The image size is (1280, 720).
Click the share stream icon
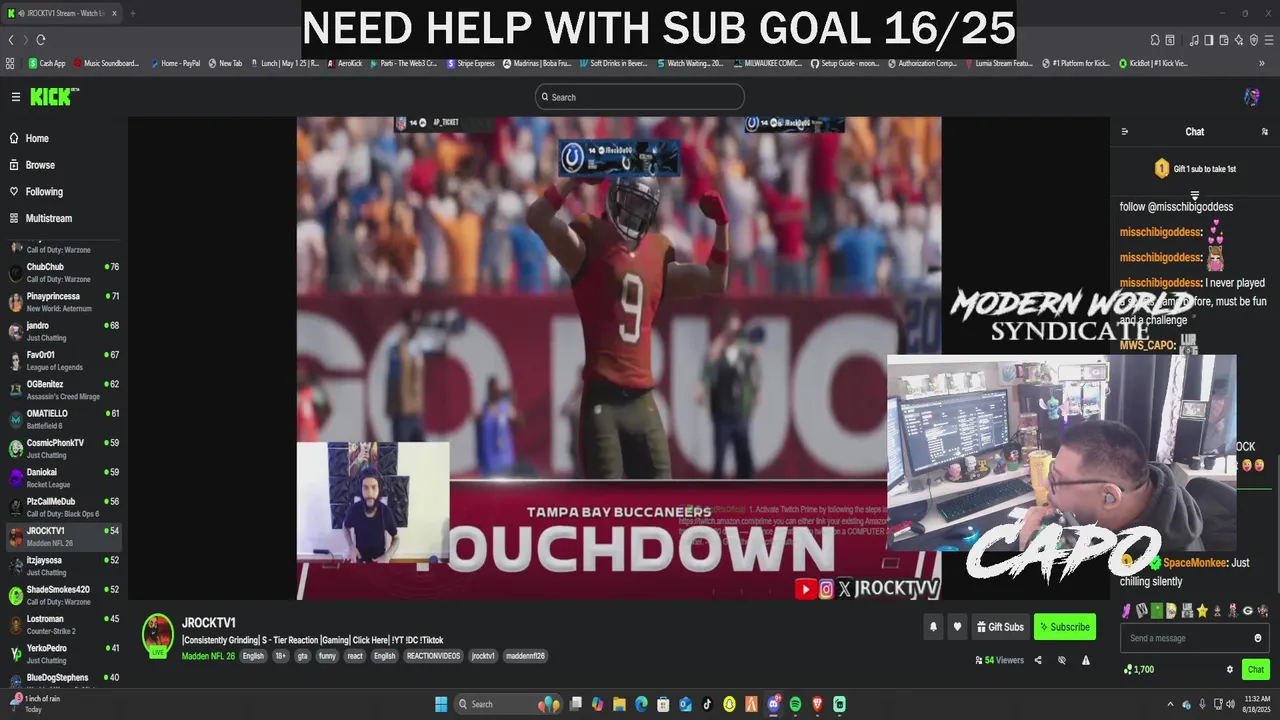click(x=1038, y=660)
